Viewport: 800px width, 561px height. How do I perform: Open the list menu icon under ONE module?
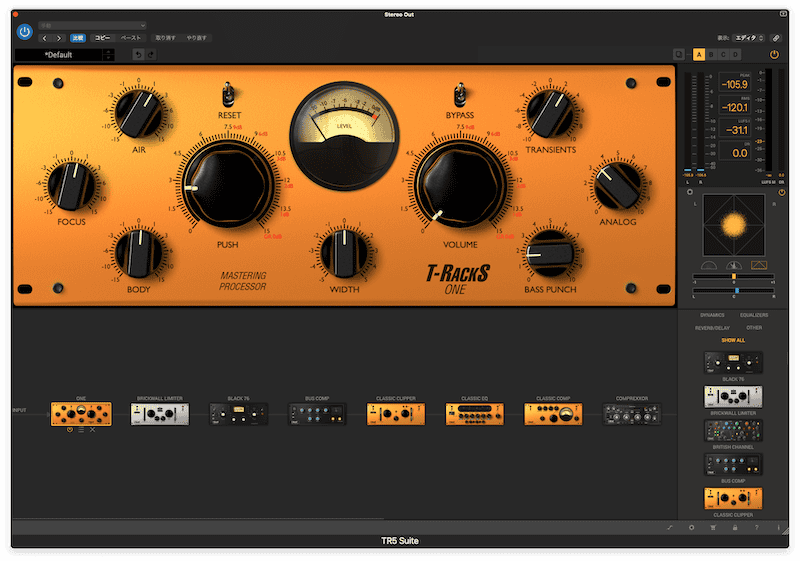81,430
